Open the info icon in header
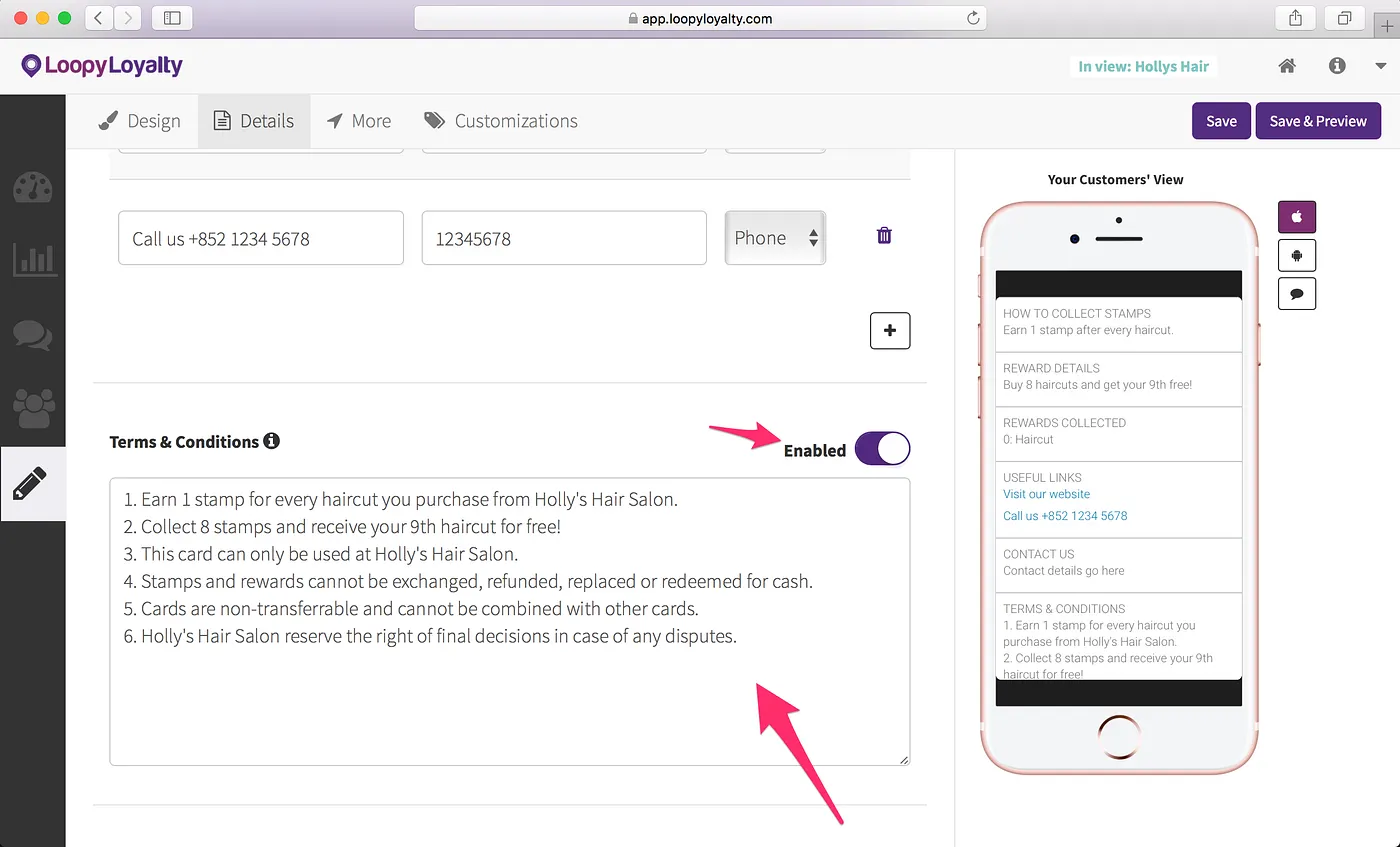Image resolution: width=1400 pixels, height=847 pixels. [1337, 66]
